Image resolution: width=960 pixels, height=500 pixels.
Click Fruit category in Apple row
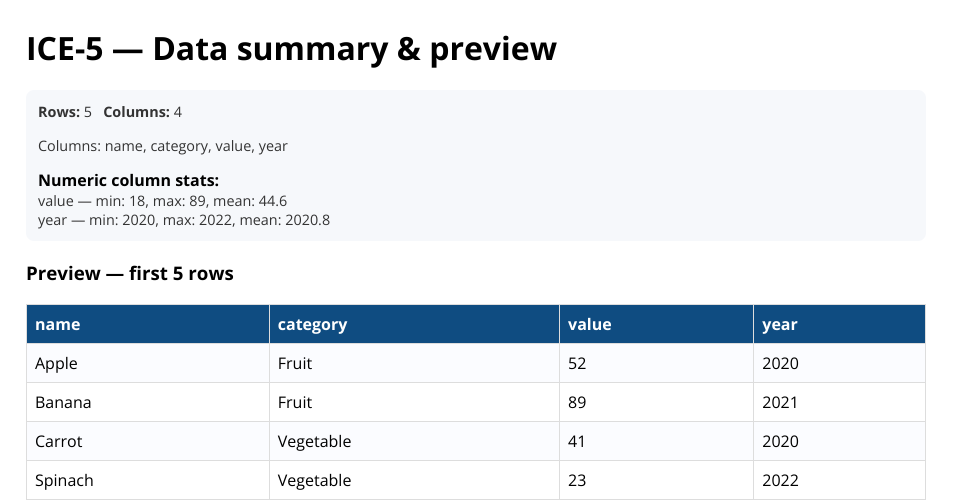tap(295, 363)
